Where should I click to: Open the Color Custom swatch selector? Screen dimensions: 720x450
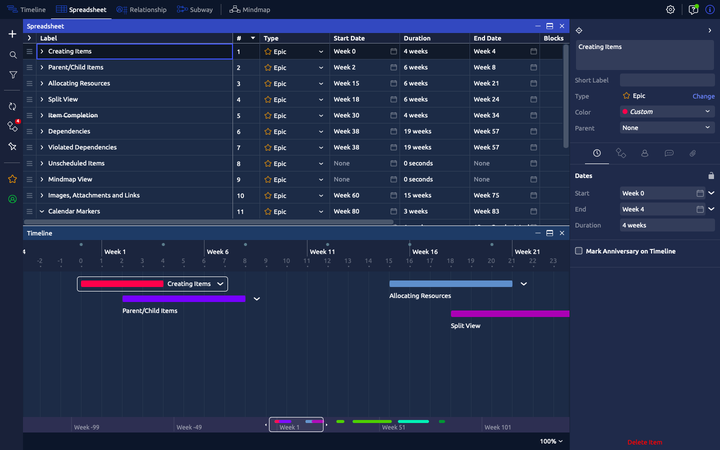666,112
